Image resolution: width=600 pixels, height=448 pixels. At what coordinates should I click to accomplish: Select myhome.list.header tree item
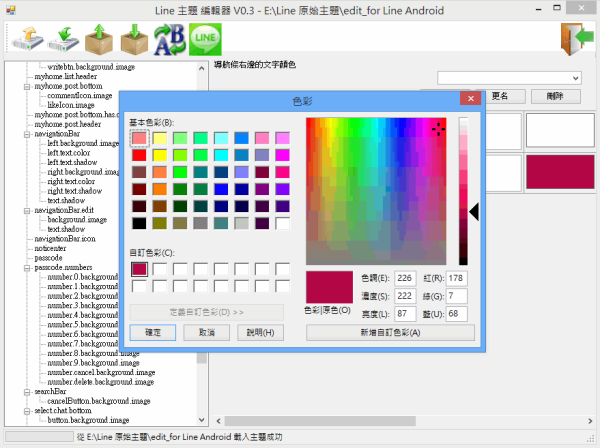[x=65, y=76]
